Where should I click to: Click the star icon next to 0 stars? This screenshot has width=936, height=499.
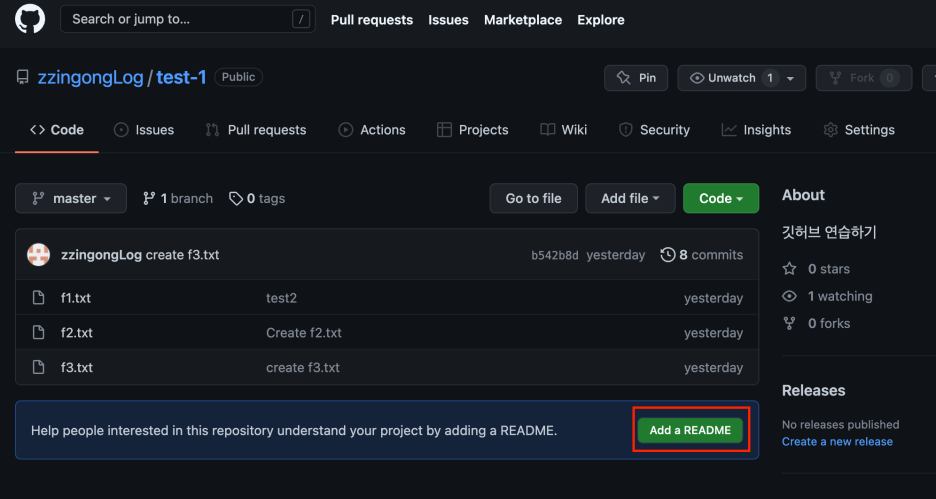[789, 269]
